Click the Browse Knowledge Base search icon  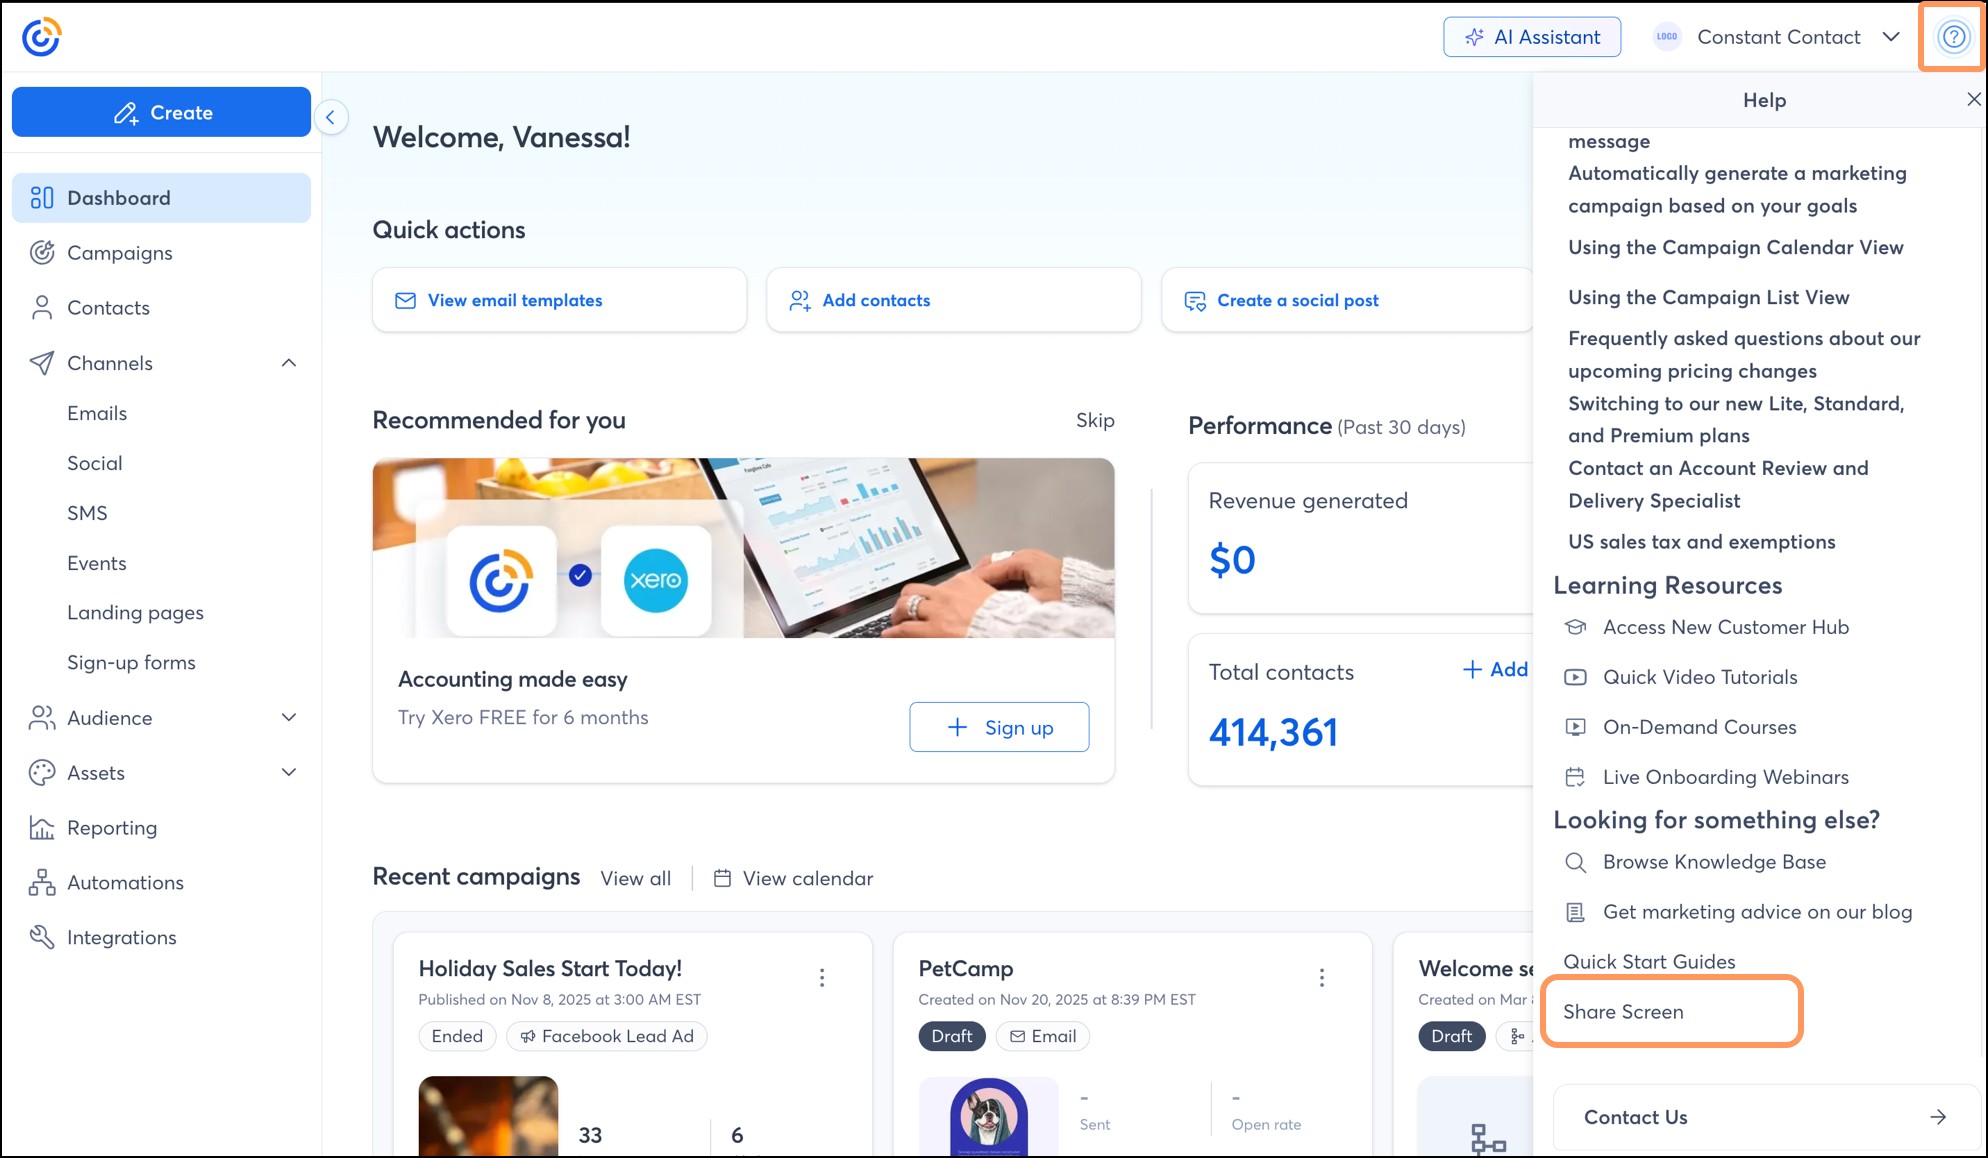click(1575, 862)
